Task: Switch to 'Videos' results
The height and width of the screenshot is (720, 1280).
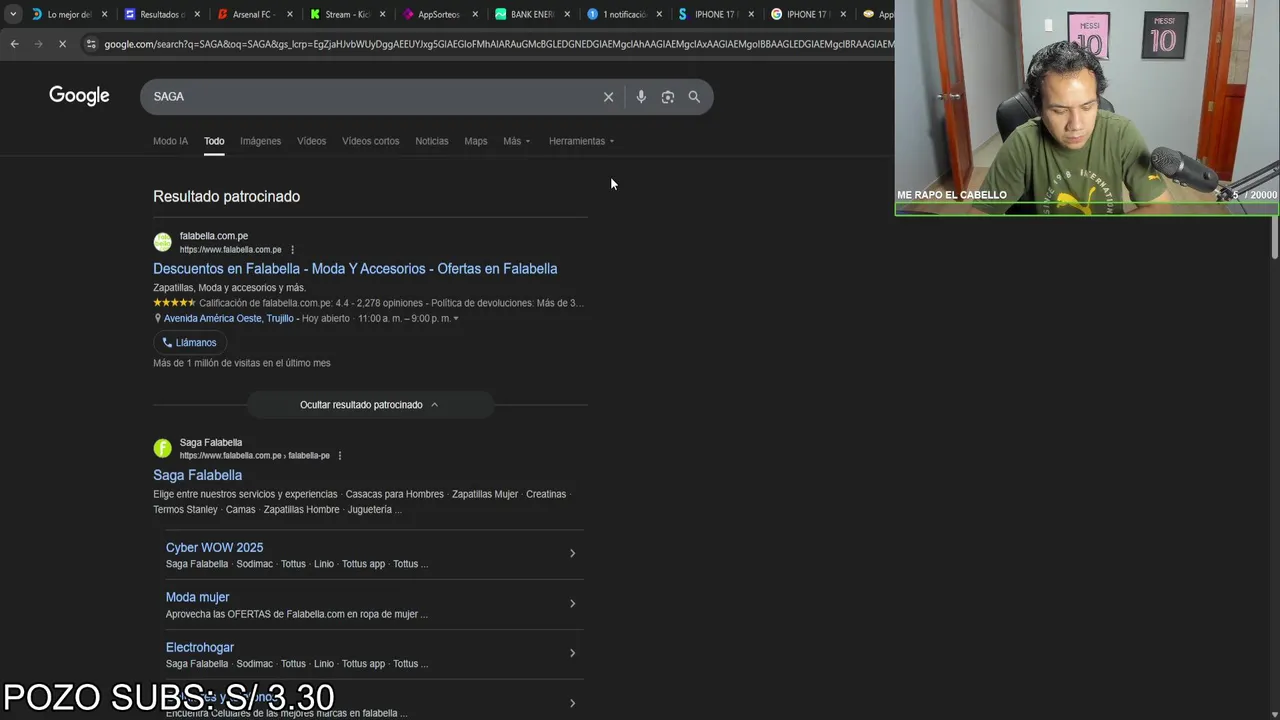Action: tap(311, 141)
